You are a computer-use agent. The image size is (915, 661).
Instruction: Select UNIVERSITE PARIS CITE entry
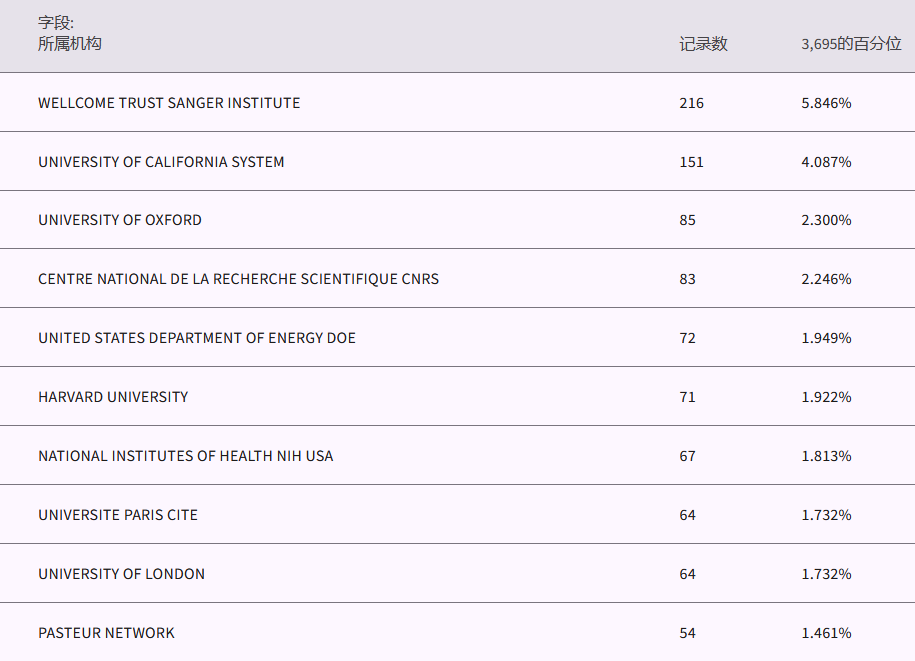click(x=118, y=515)
